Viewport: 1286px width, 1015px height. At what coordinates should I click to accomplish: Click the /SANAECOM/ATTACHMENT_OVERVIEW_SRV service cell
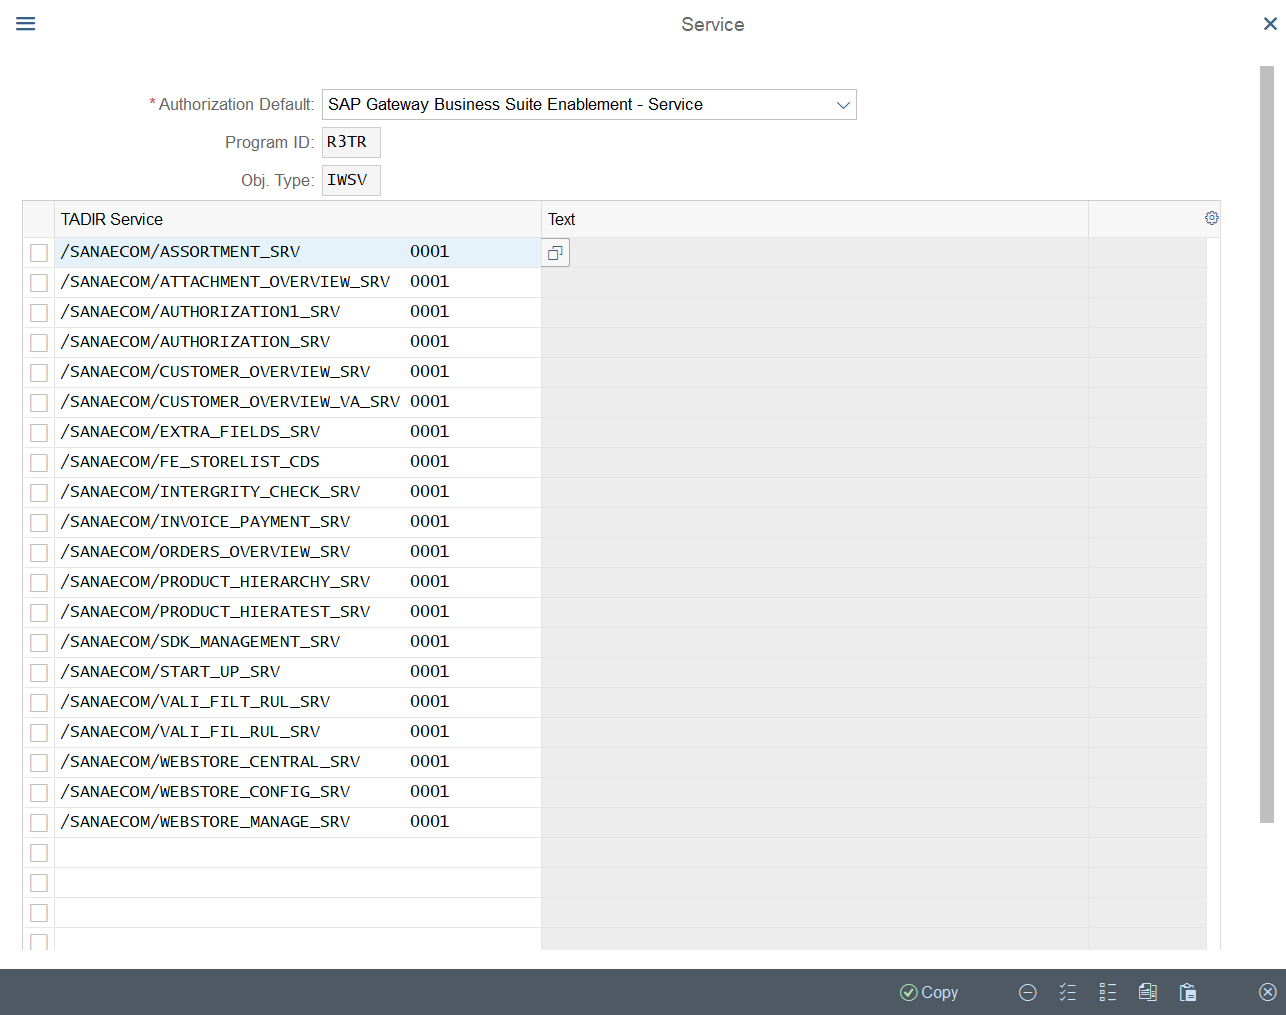[298, 282]
